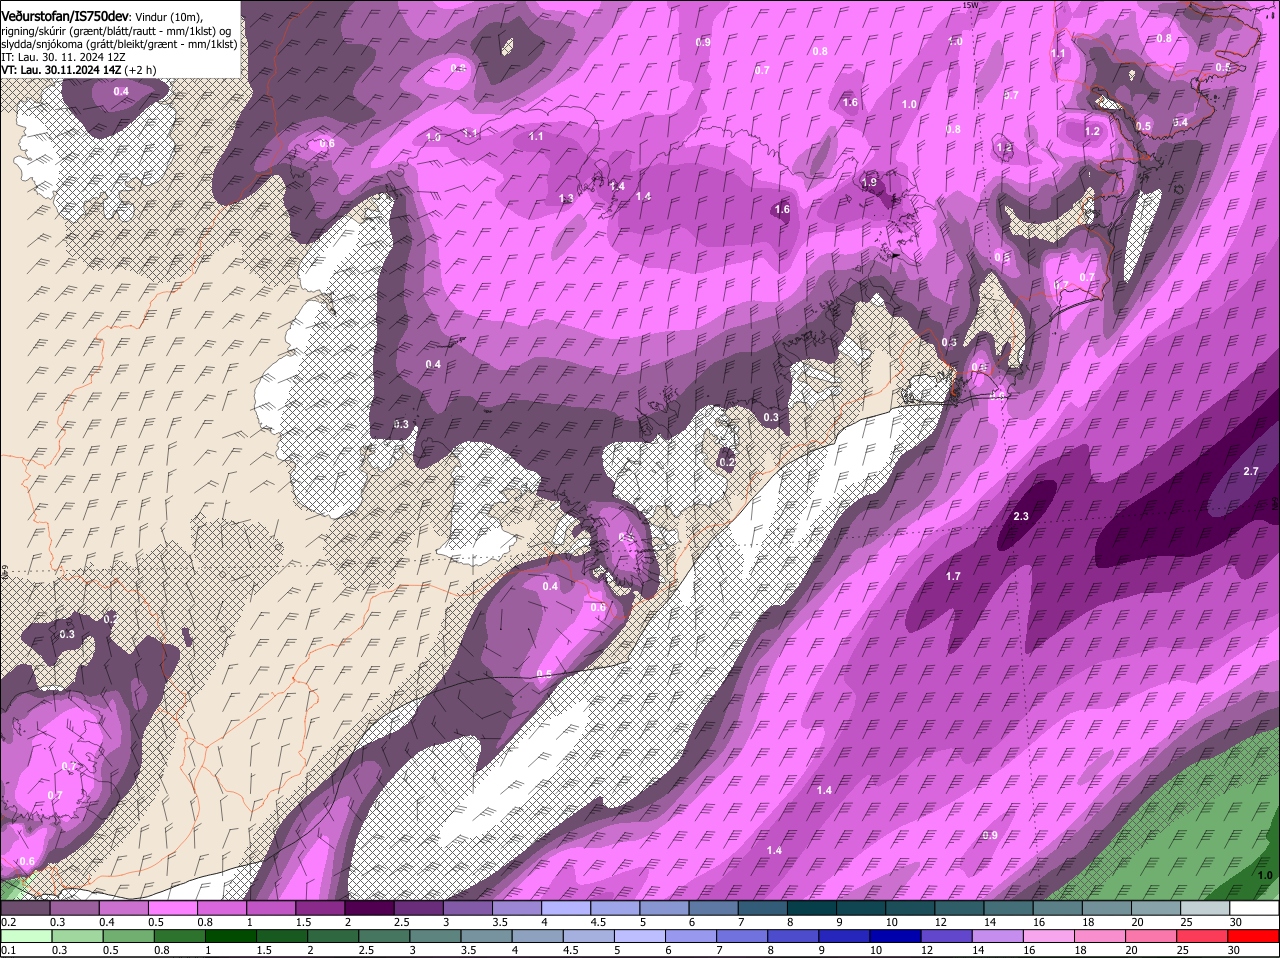
Task: Select lavender lower legend swatch labeled 14
Action: pyautogui.click(x=998, y=936)
